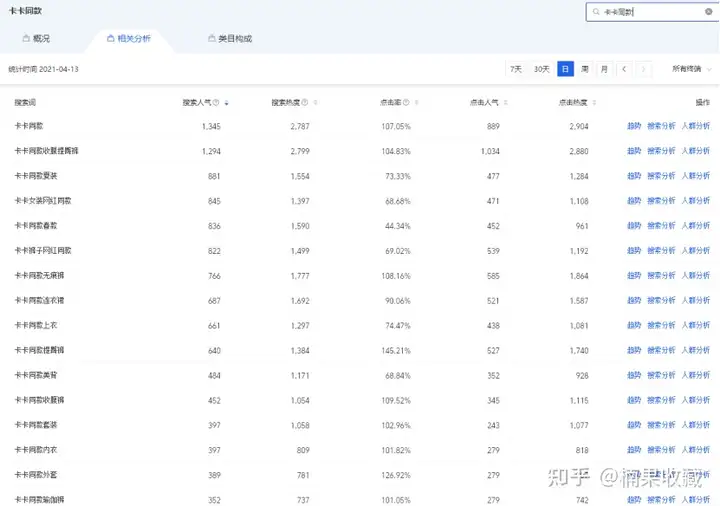
Task: Open the 类目构成 tab
Action: 230,39
